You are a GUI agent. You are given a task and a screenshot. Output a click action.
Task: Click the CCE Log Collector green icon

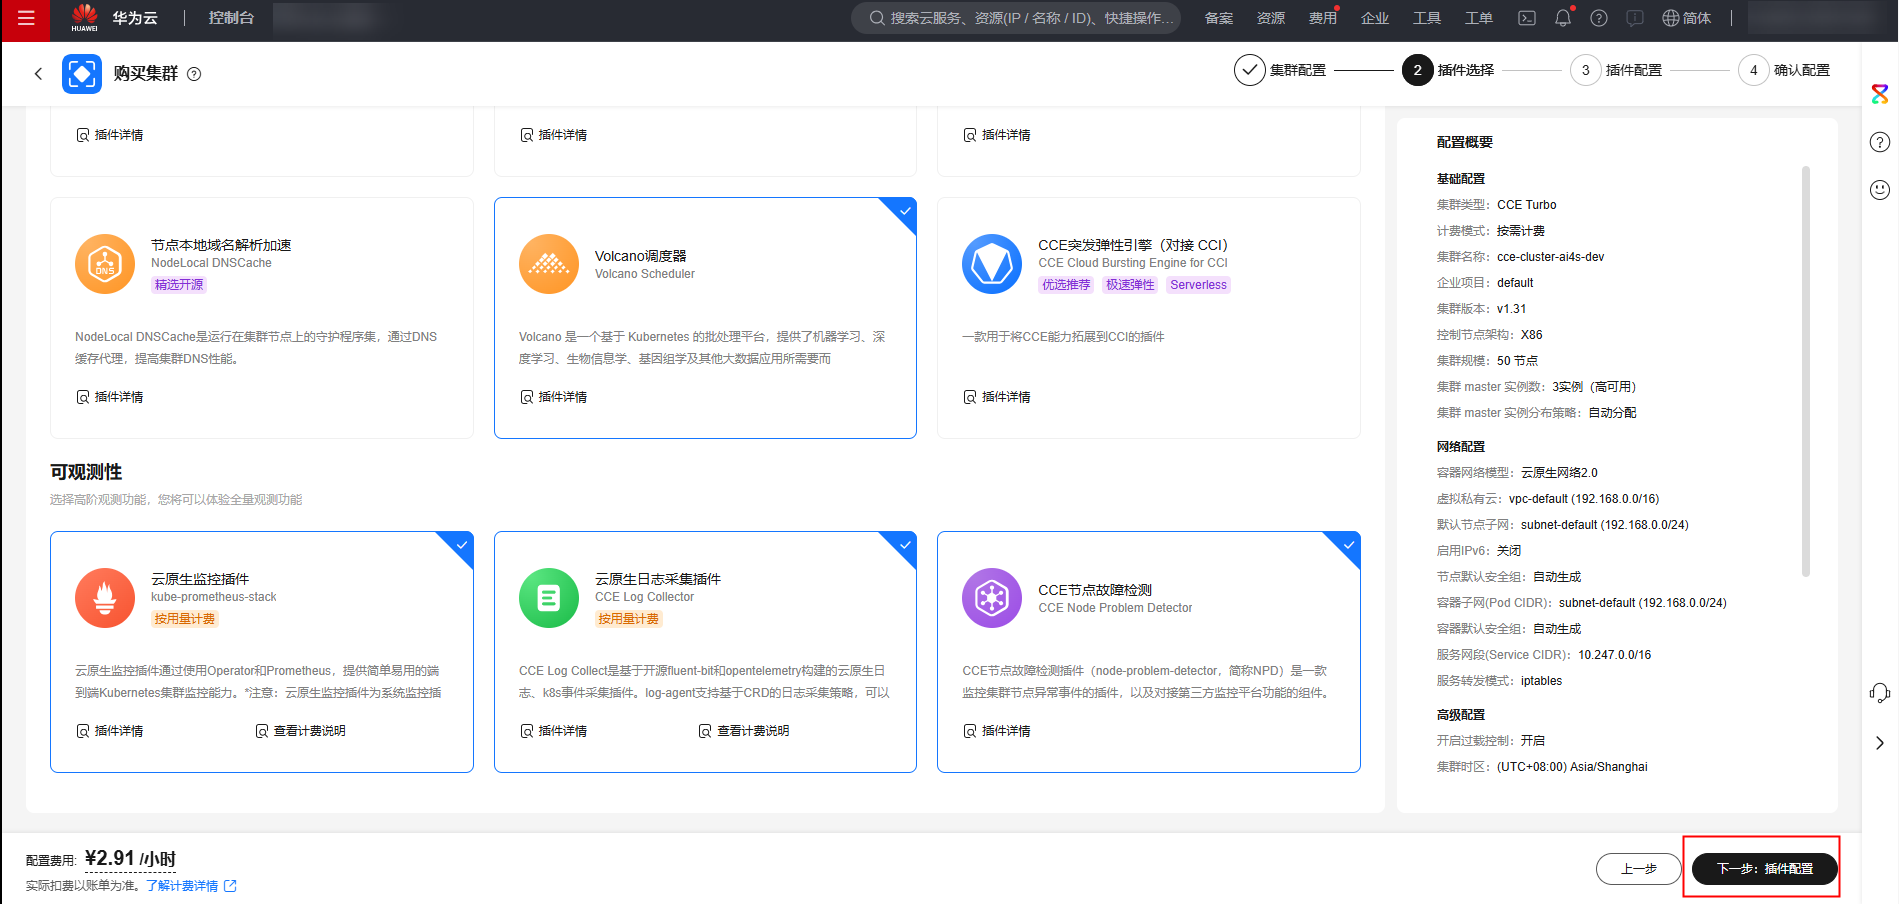pos(549,598)
